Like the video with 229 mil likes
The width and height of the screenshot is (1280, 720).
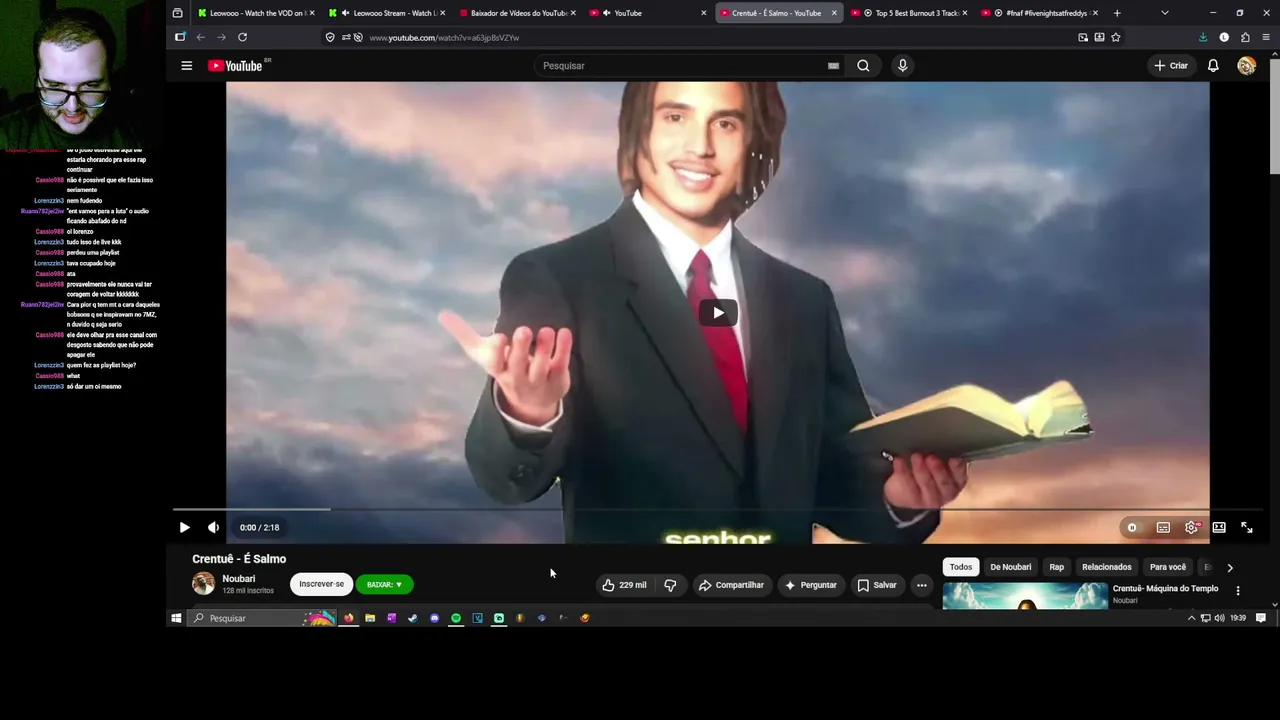click(x=624, y=585)
